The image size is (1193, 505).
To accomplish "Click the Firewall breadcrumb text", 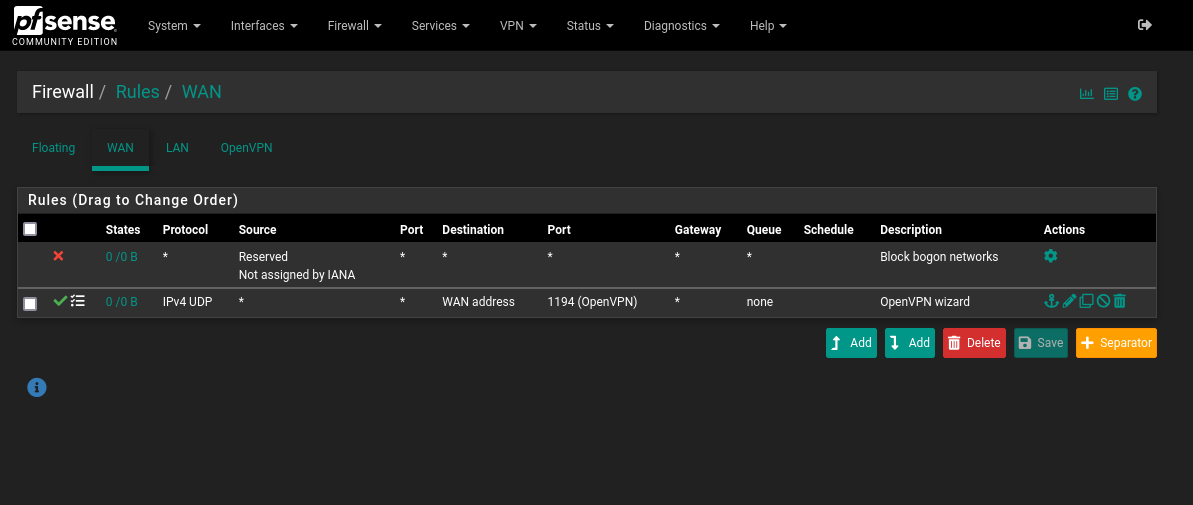I will pyautogui.click(x=62, y=92).
